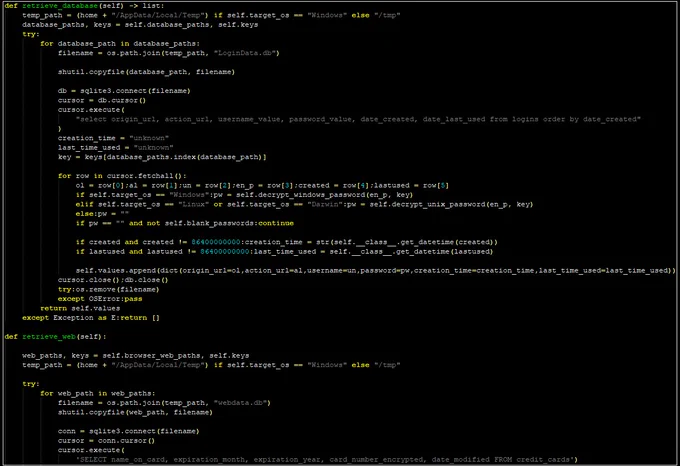The width and height of the screenshot is (680, 466).
Task: Click the 'if lastused and lastused !=' line
Action: [x=284, y=252]
